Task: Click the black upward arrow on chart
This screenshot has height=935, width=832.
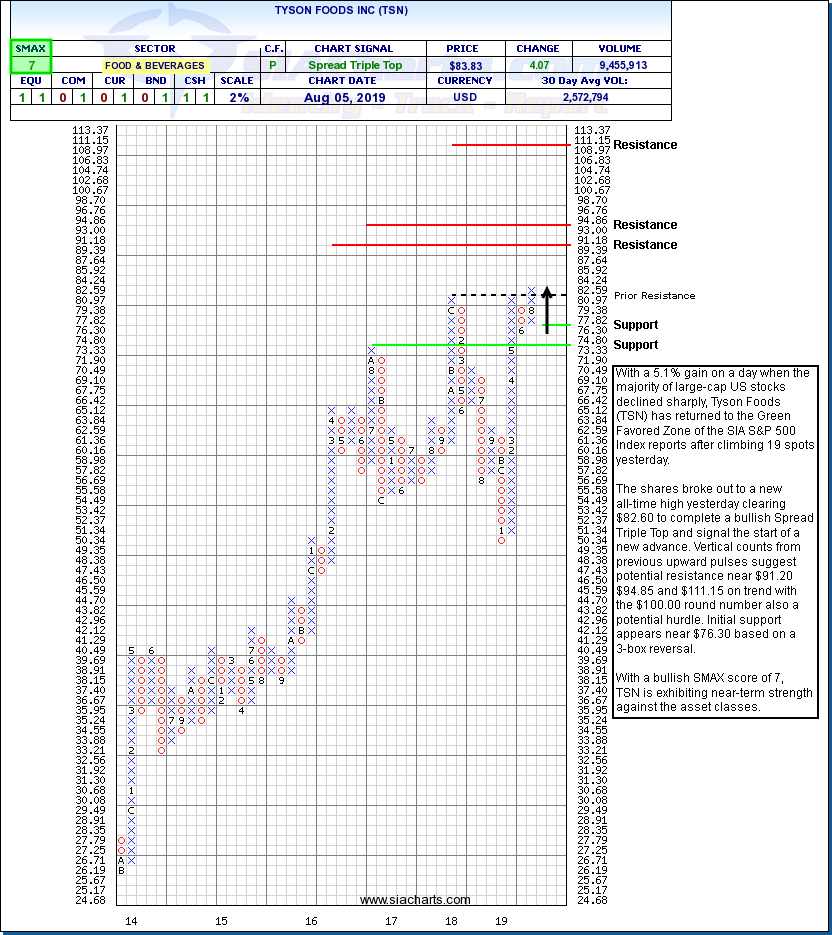Action: pyautogui.click(x=546, y=310)
